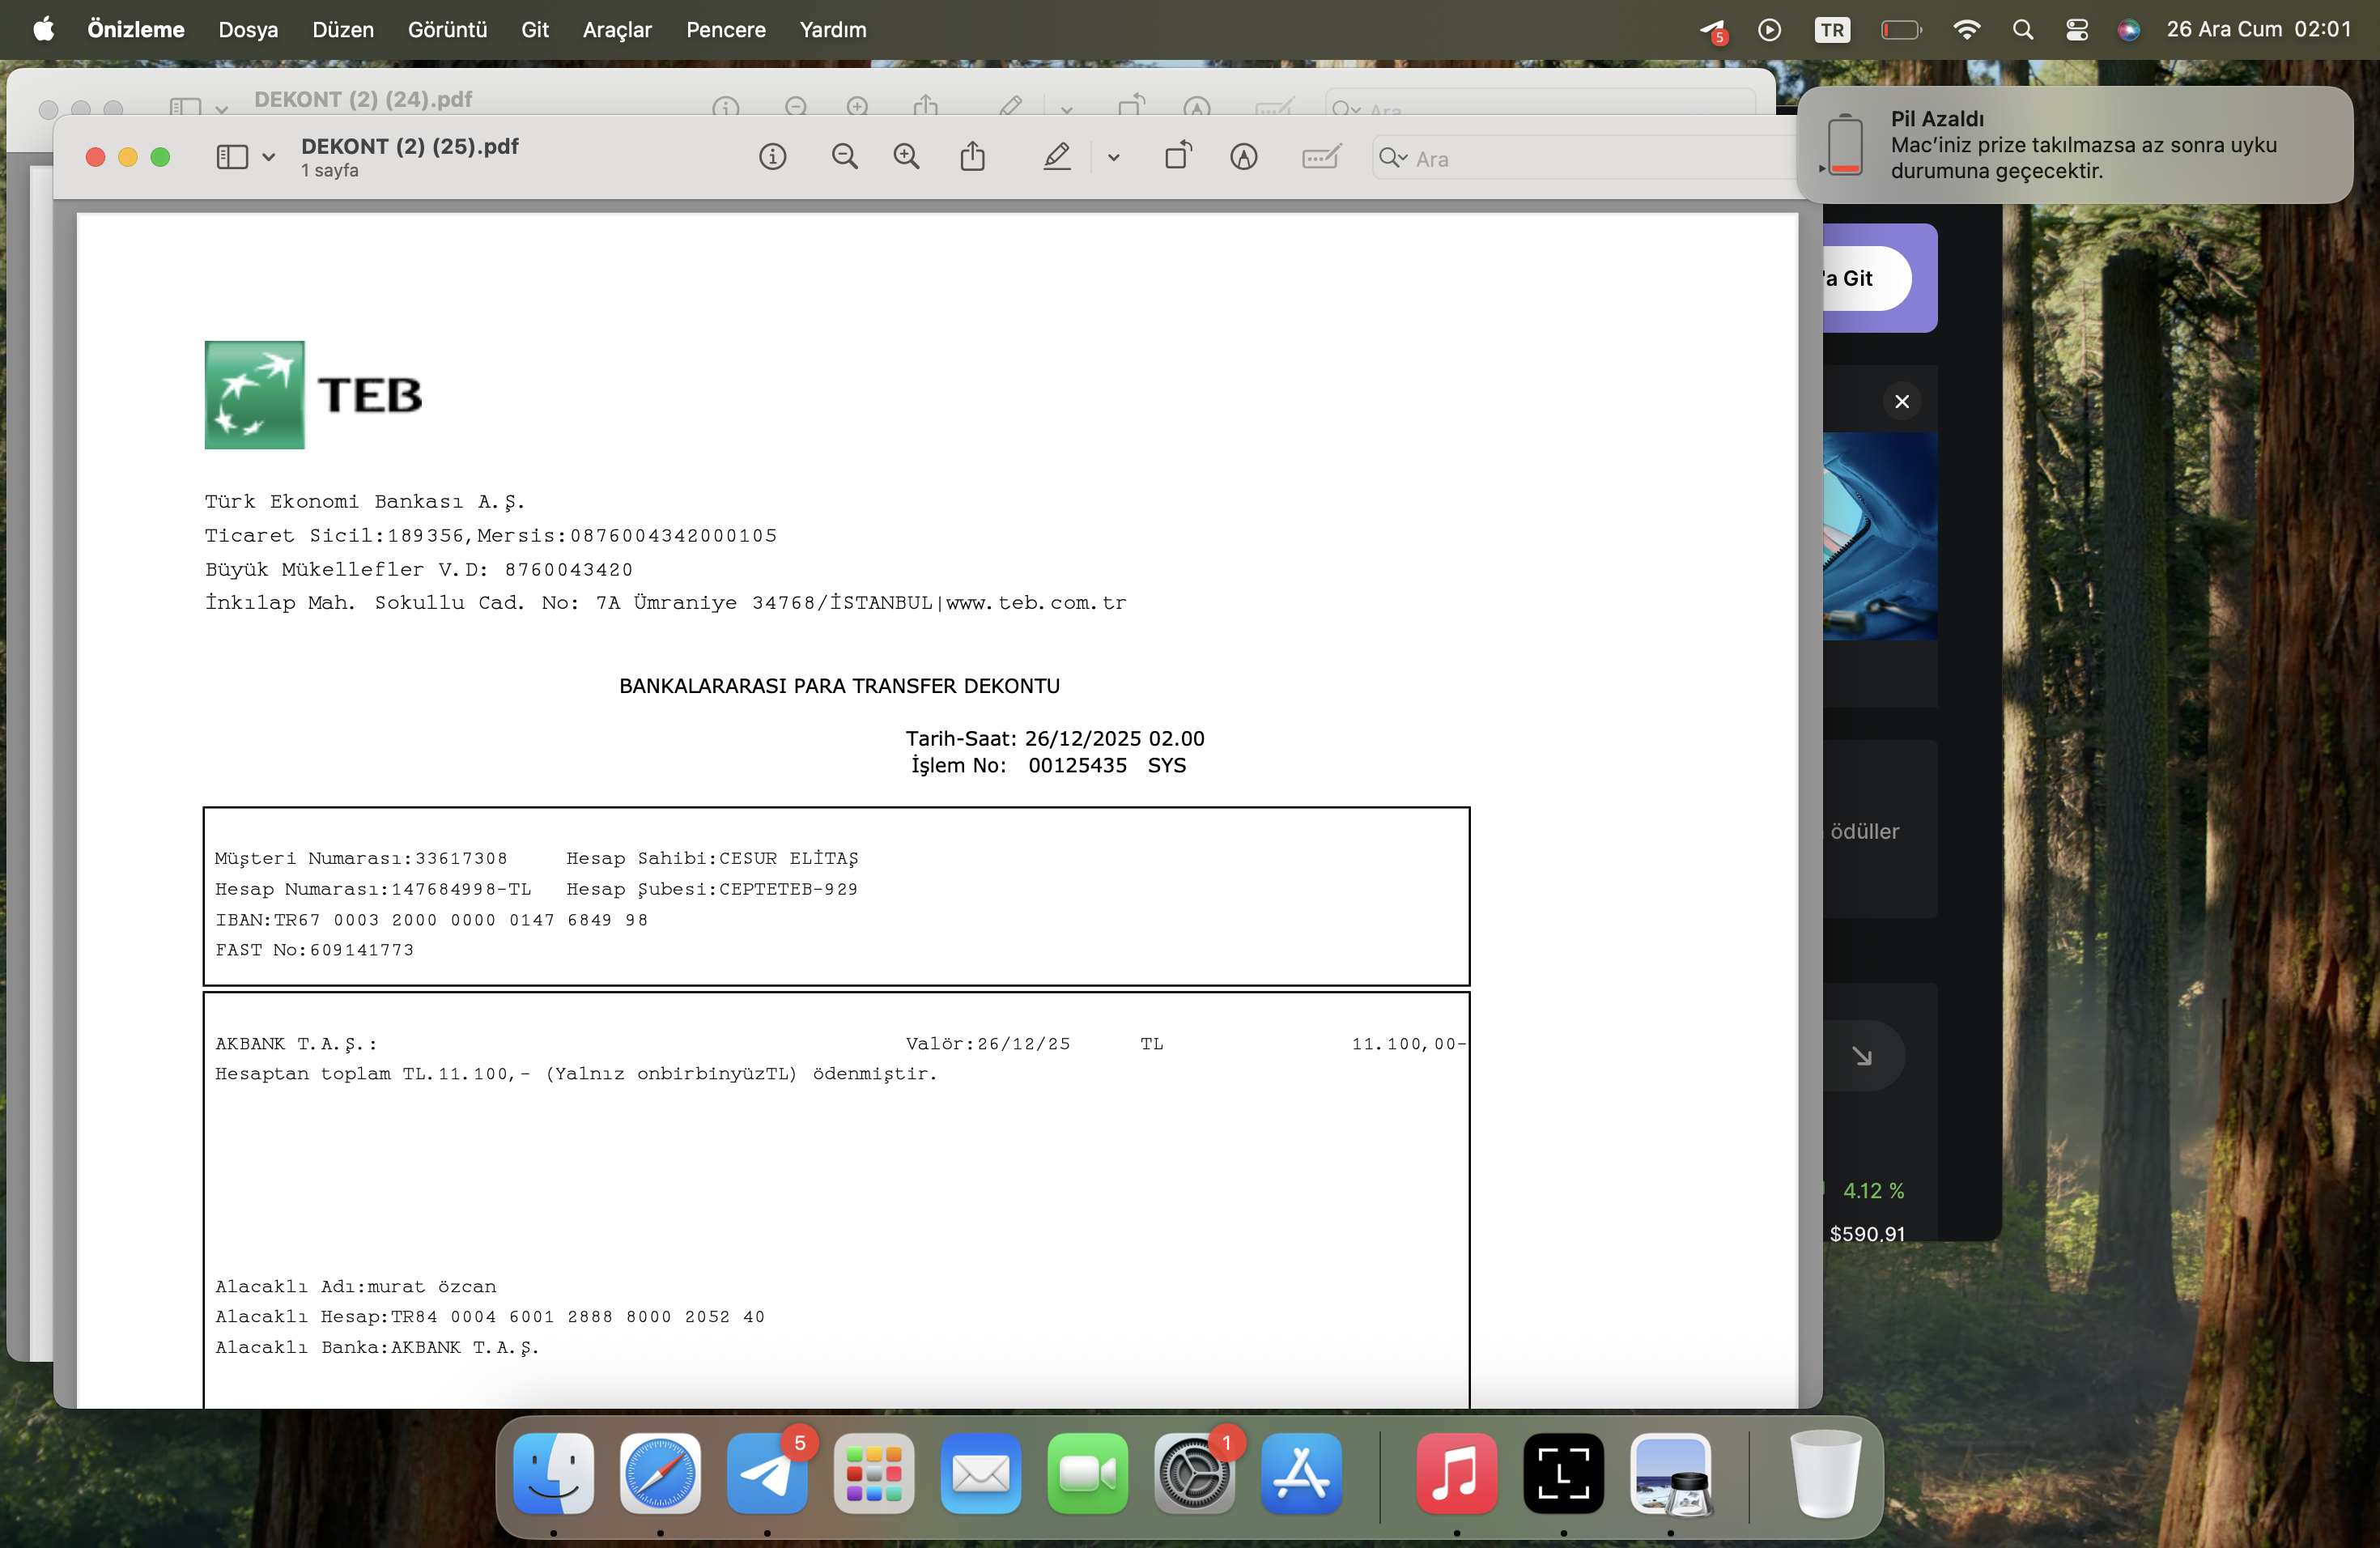Open Finder from the Dock
Screen dimensions: 2380x1548
[553, 1473]
